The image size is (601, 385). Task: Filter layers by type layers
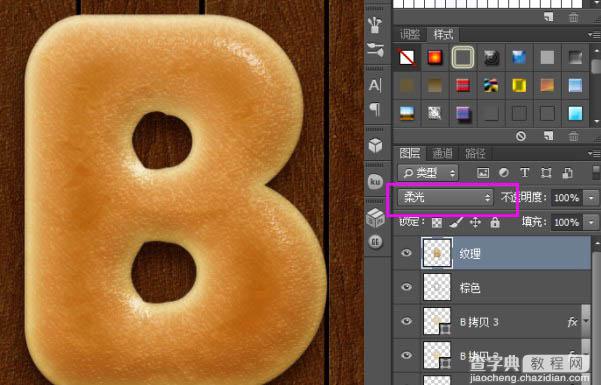[x=524, y=173]
